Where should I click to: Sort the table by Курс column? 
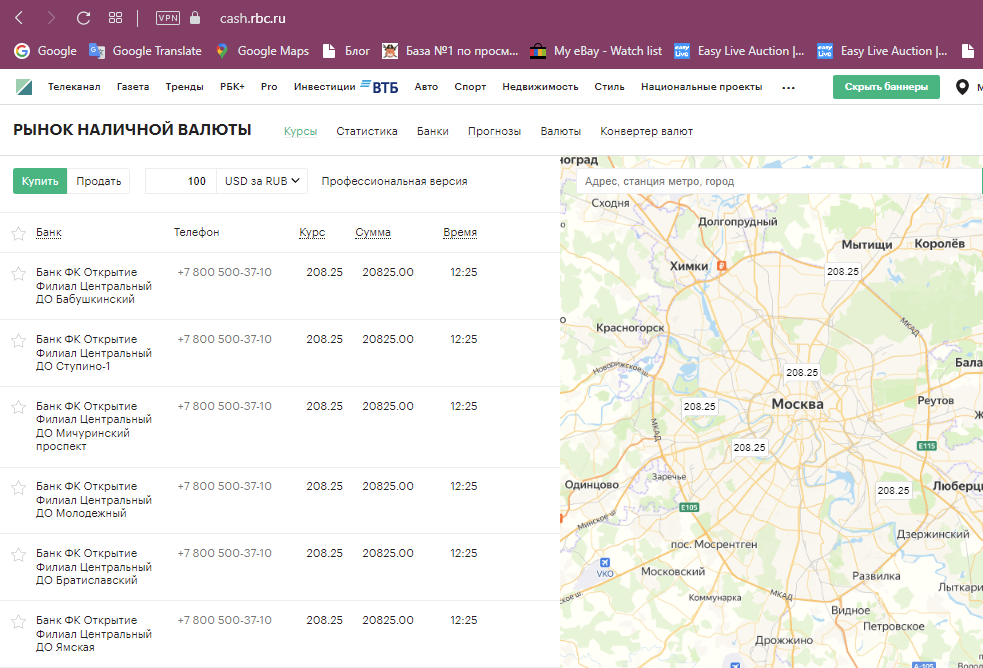312,233
